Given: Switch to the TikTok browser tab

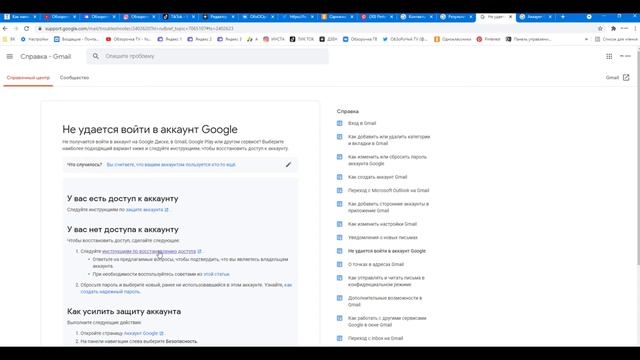Looking at the screenshot, I should [180, 17].
